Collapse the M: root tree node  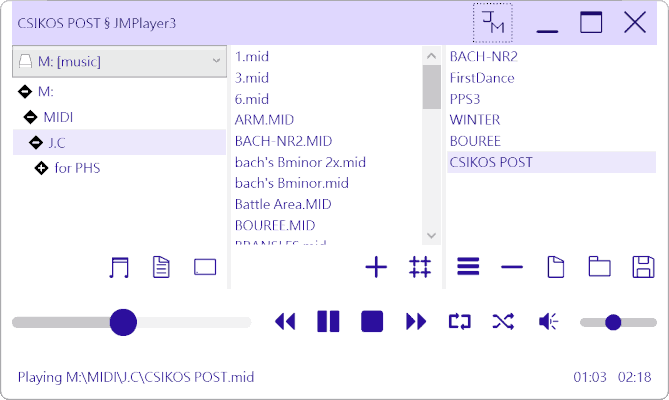click(25, 91)
